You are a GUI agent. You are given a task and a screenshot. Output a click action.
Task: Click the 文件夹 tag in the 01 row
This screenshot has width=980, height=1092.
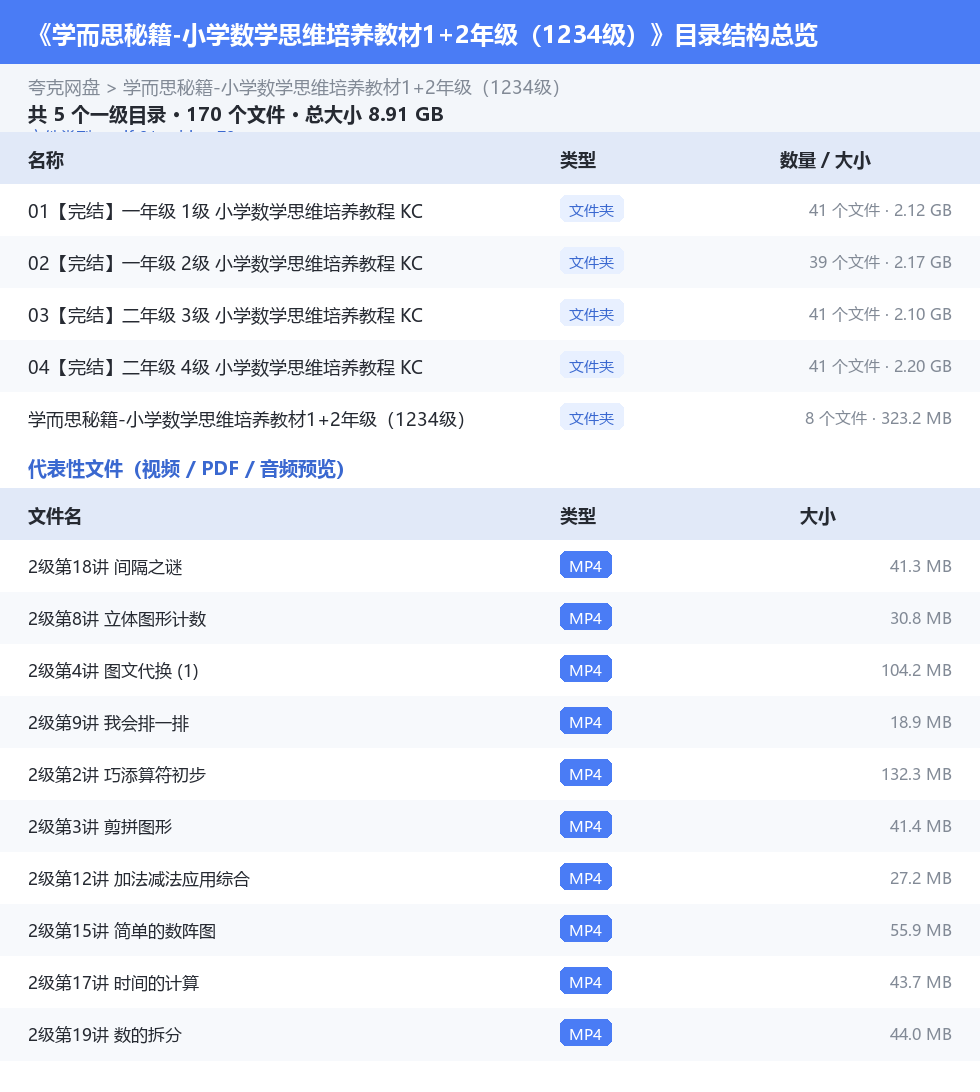(591, 210)
